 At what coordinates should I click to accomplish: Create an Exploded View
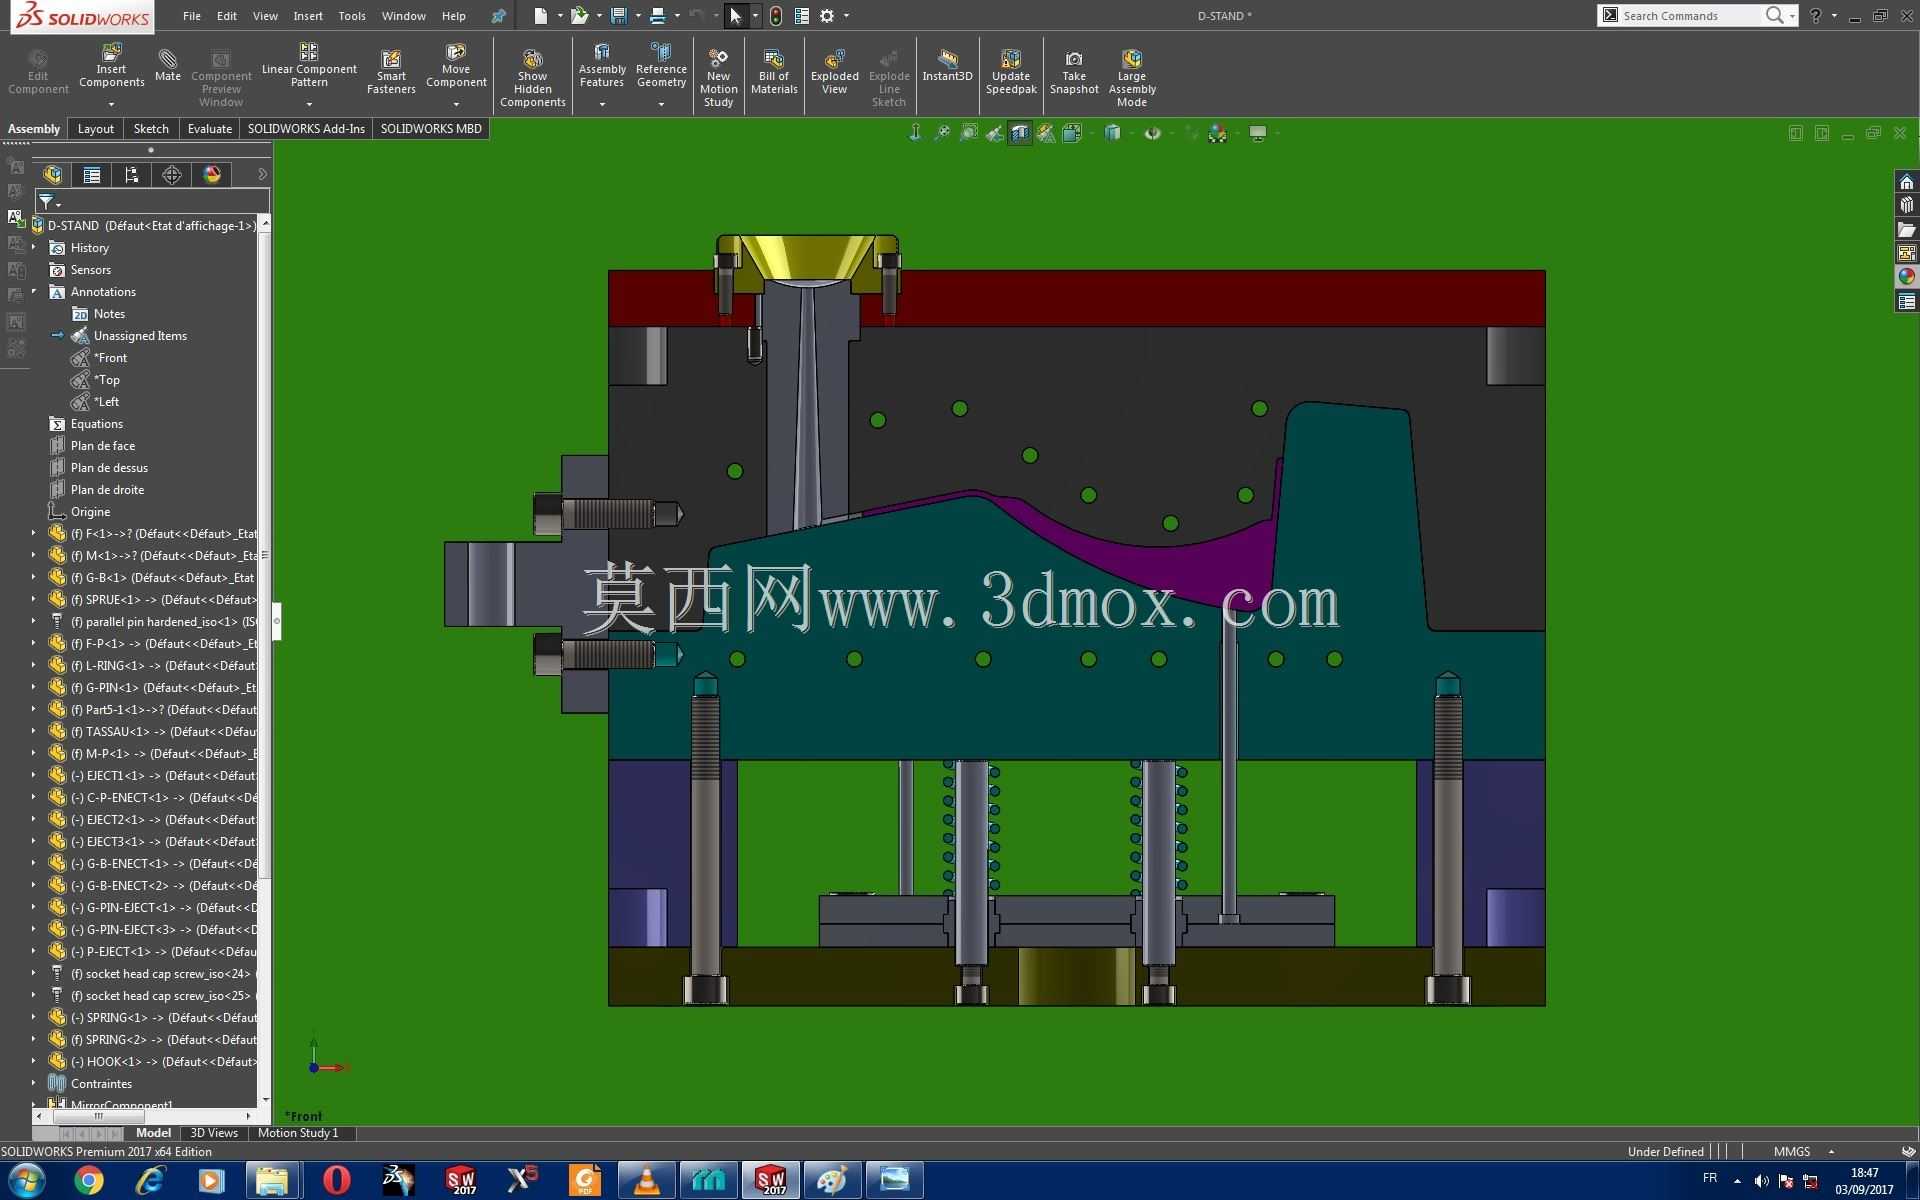click(x=835, y=72)
